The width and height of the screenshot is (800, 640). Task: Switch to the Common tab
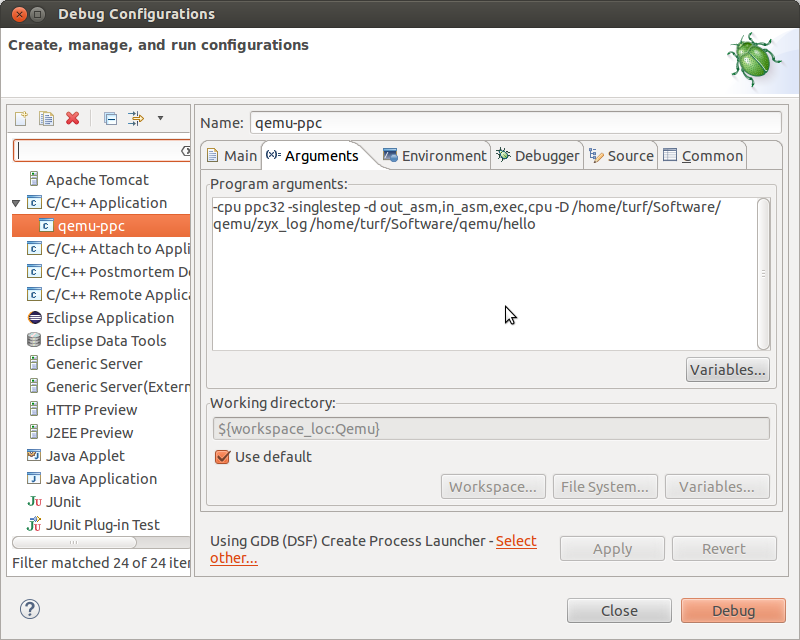pos(703,156)
